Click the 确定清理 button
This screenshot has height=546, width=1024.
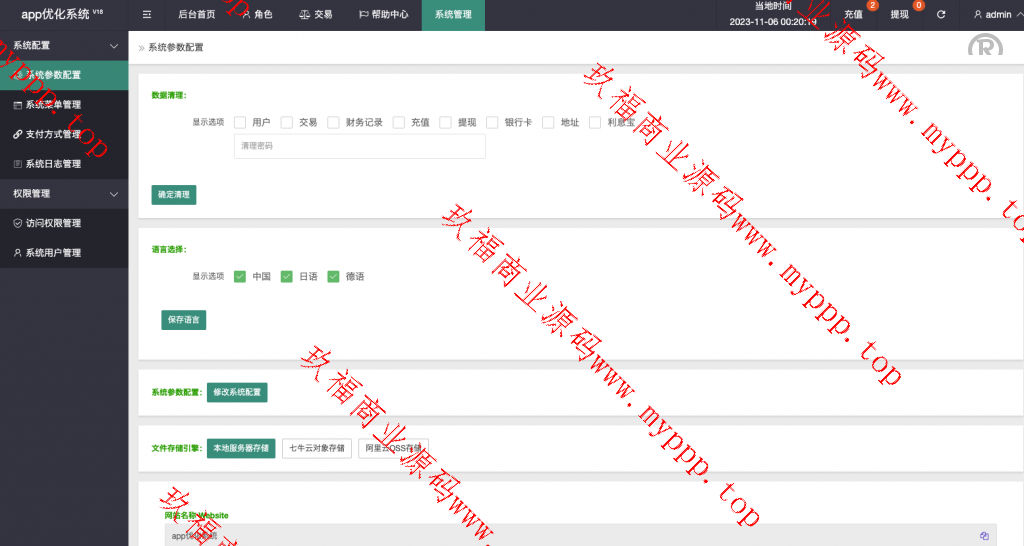pos(174,195)
